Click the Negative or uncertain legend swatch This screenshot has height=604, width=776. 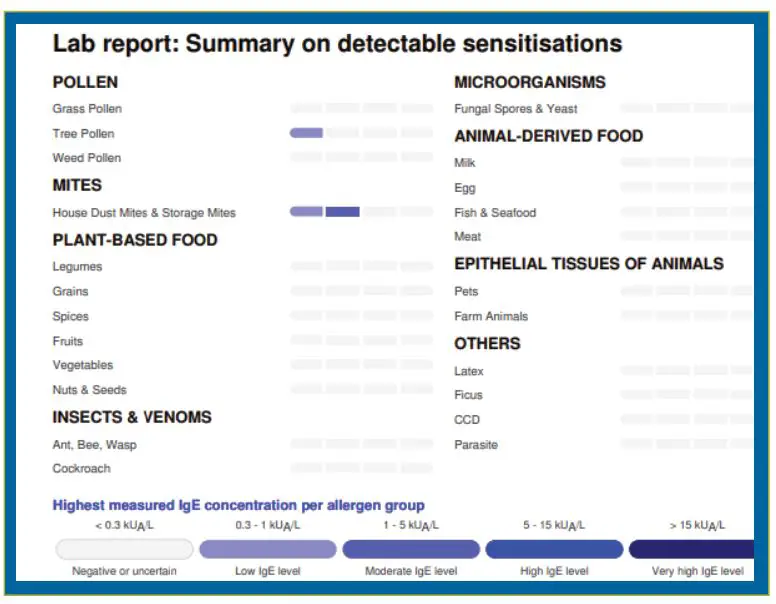(x=124, y=549)
